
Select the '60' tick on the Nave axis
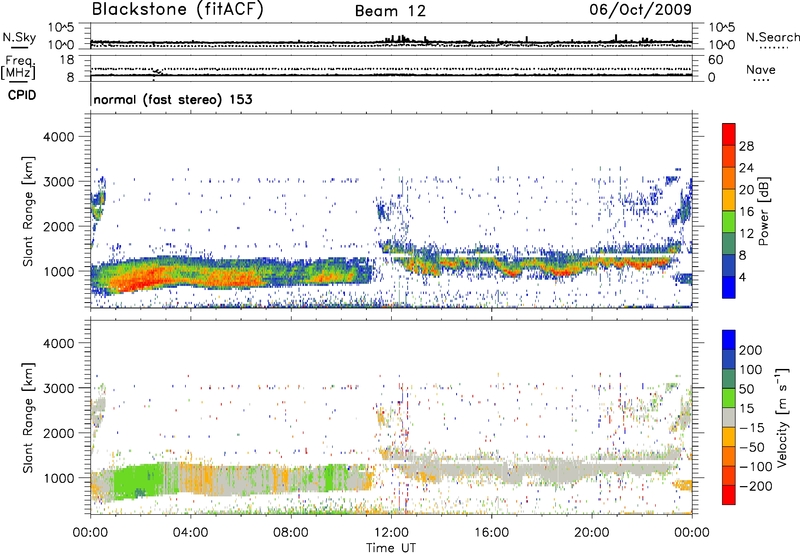click(x=715, y=60)
